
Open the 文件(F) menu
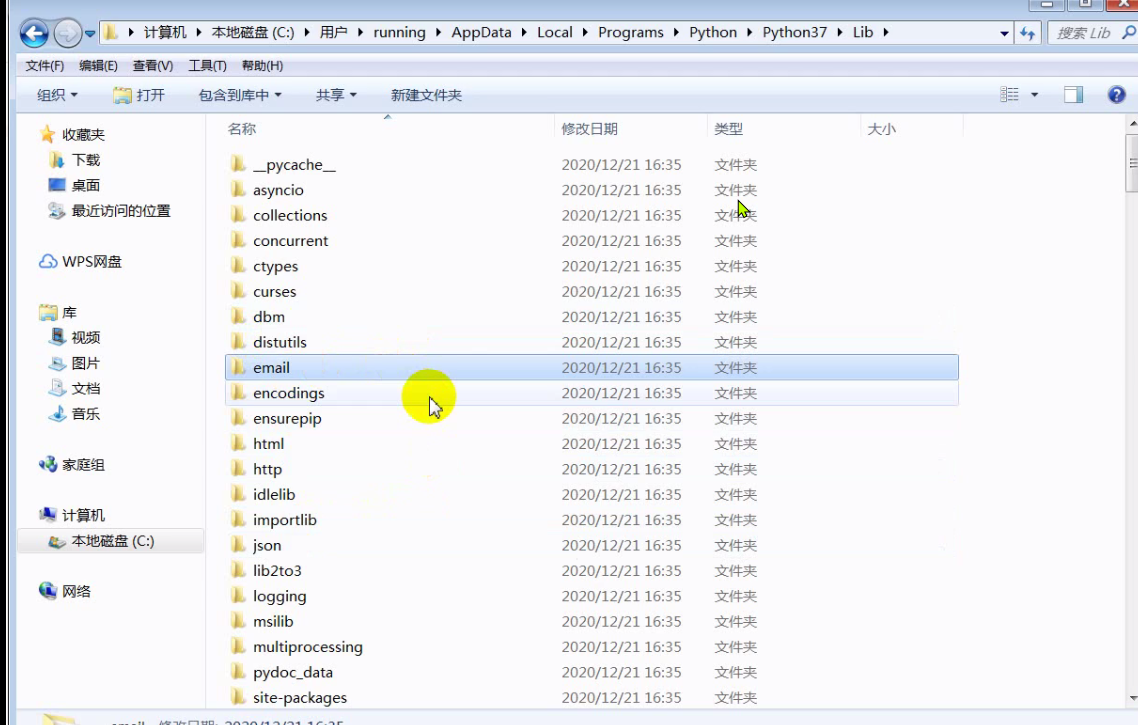[x=44, y=66]
